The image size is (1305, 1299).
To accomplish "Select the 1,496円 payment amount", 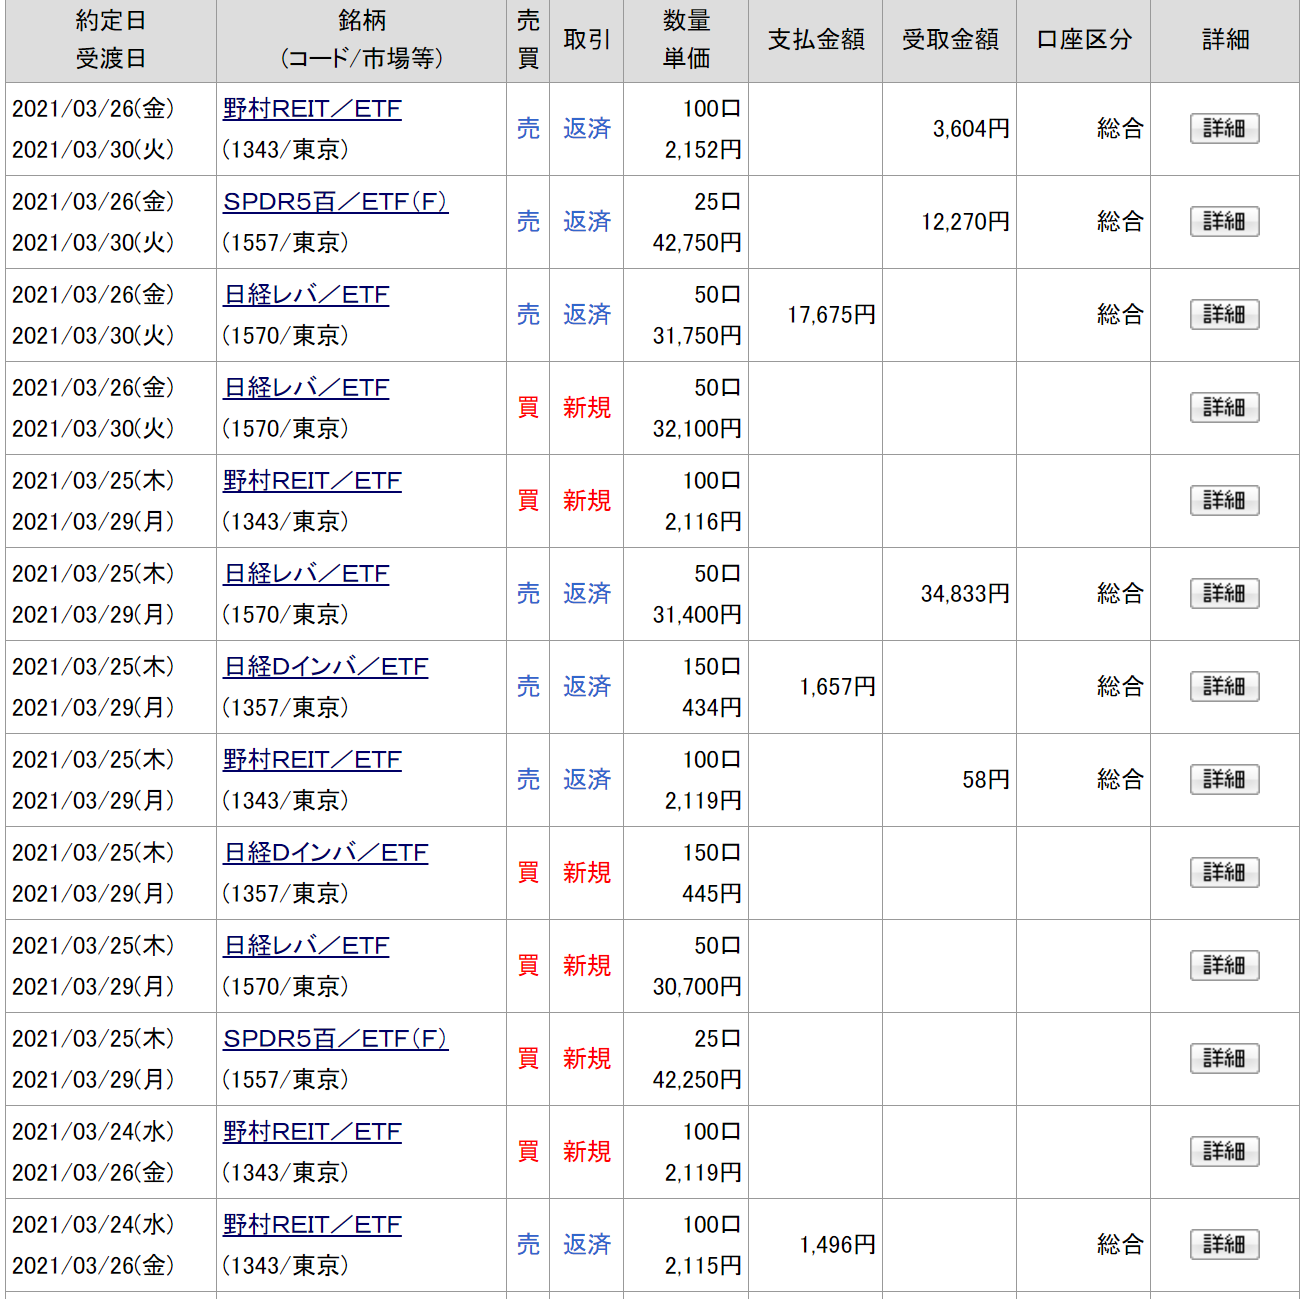I will pos(838,1245).
